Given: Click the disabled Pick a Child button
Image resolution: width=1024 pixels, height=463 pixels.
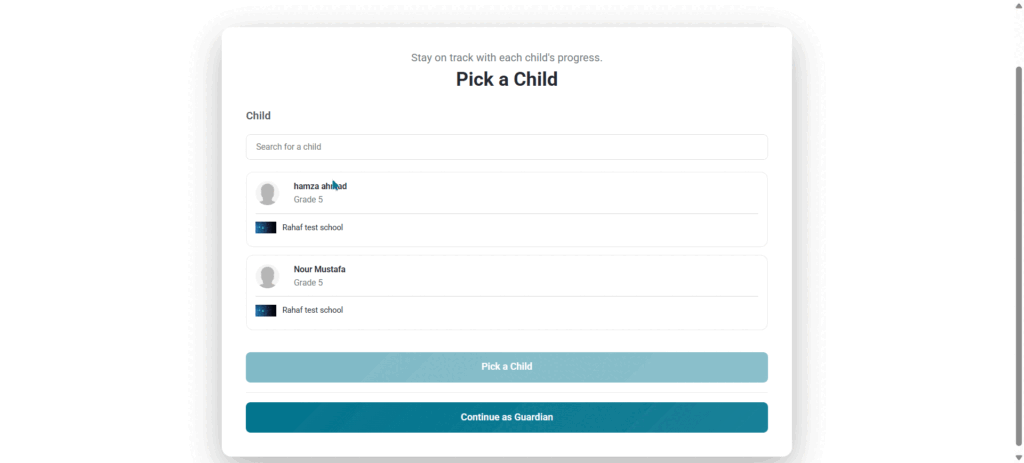Looking at the screenshot, I should pyautogui.click(x=507, y=367).
